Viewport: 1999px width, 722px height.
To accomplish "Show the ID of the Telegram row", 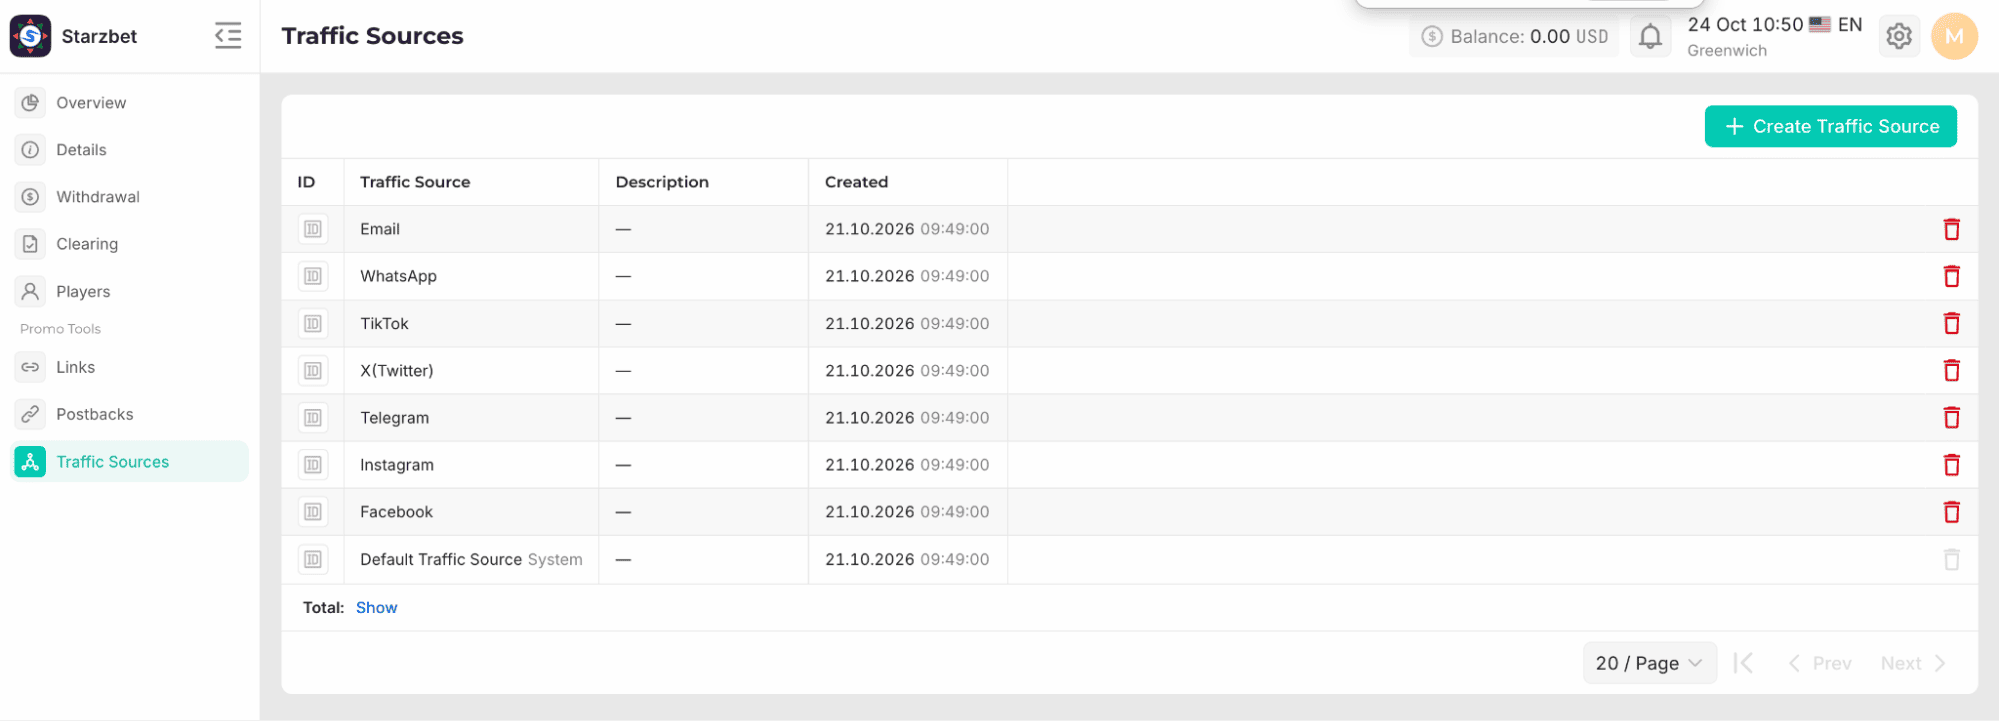I will (313, 418).
